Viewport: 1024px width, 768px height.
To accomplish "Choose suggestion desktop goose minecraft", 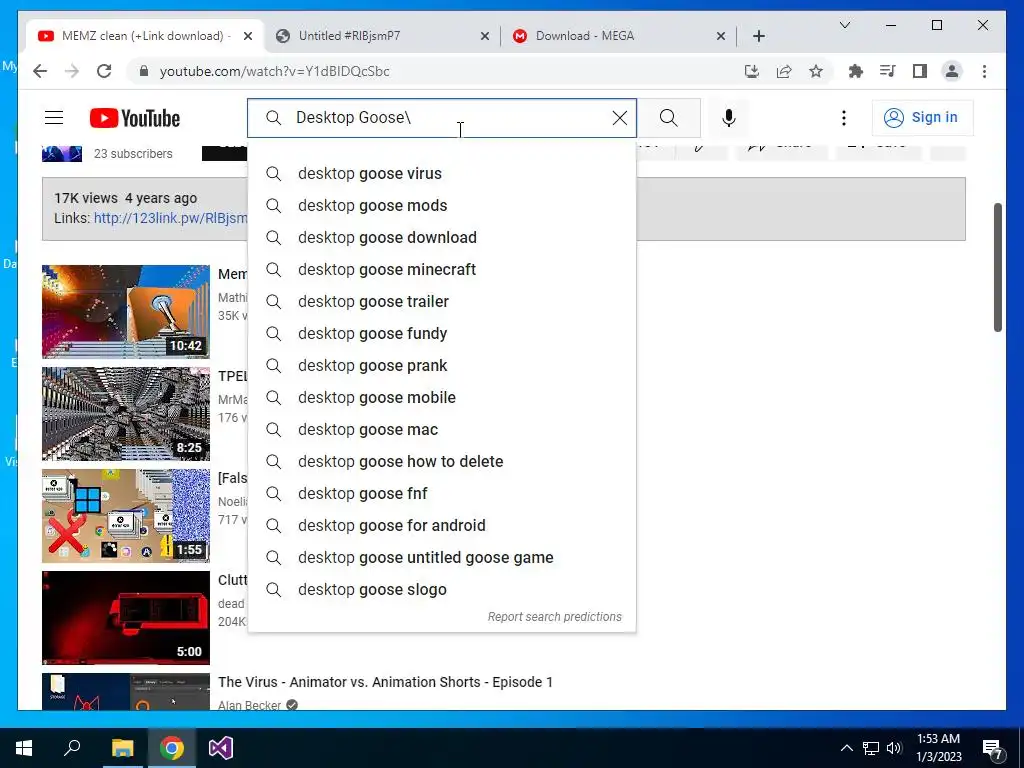I will coord(442,269).
